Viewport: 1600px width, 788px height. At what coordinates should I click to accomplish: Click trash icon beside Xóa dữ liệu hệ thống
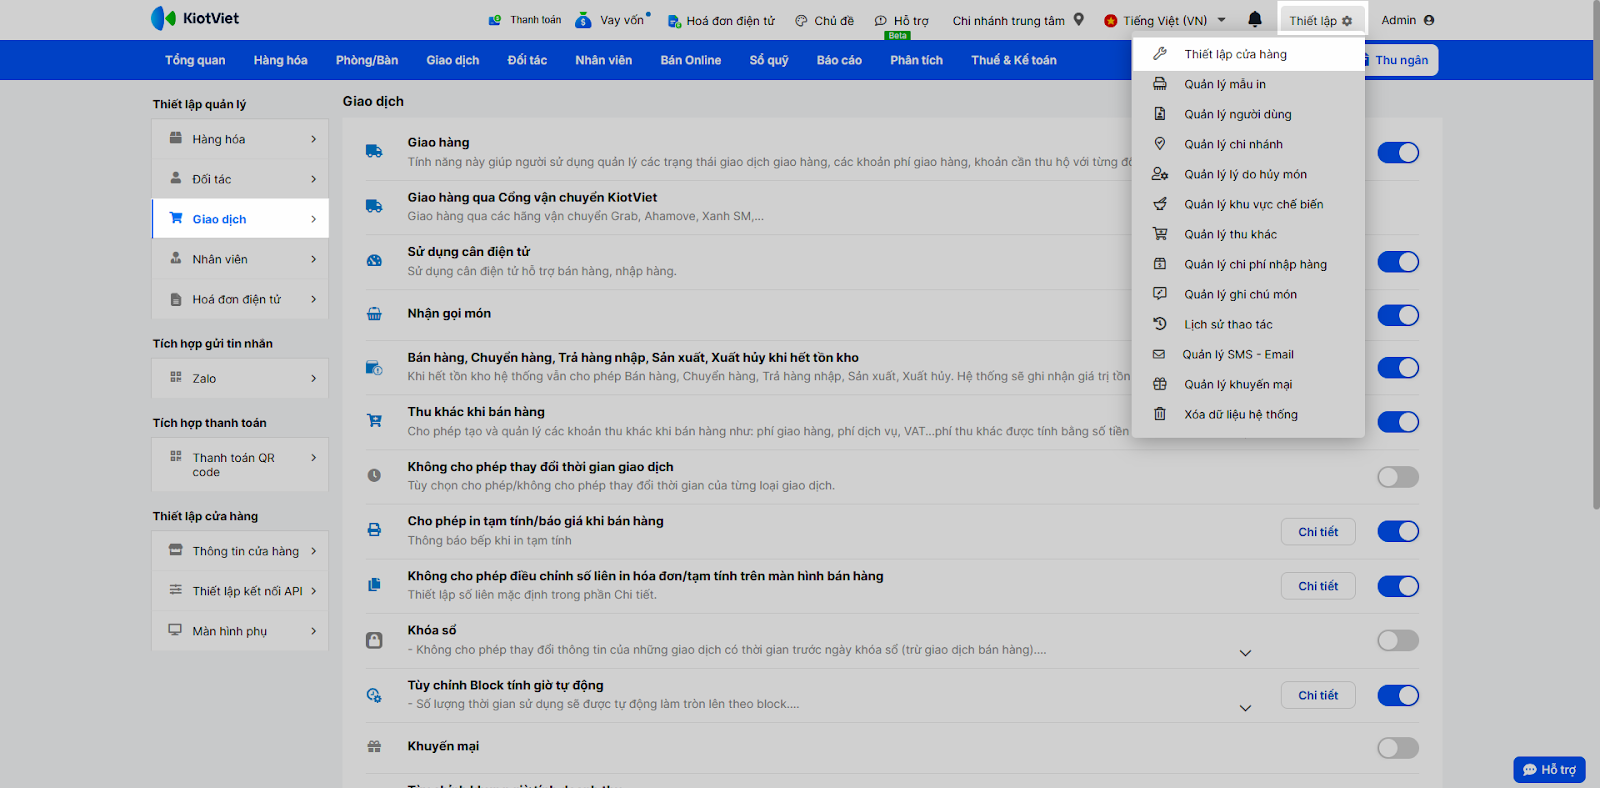1160,414
